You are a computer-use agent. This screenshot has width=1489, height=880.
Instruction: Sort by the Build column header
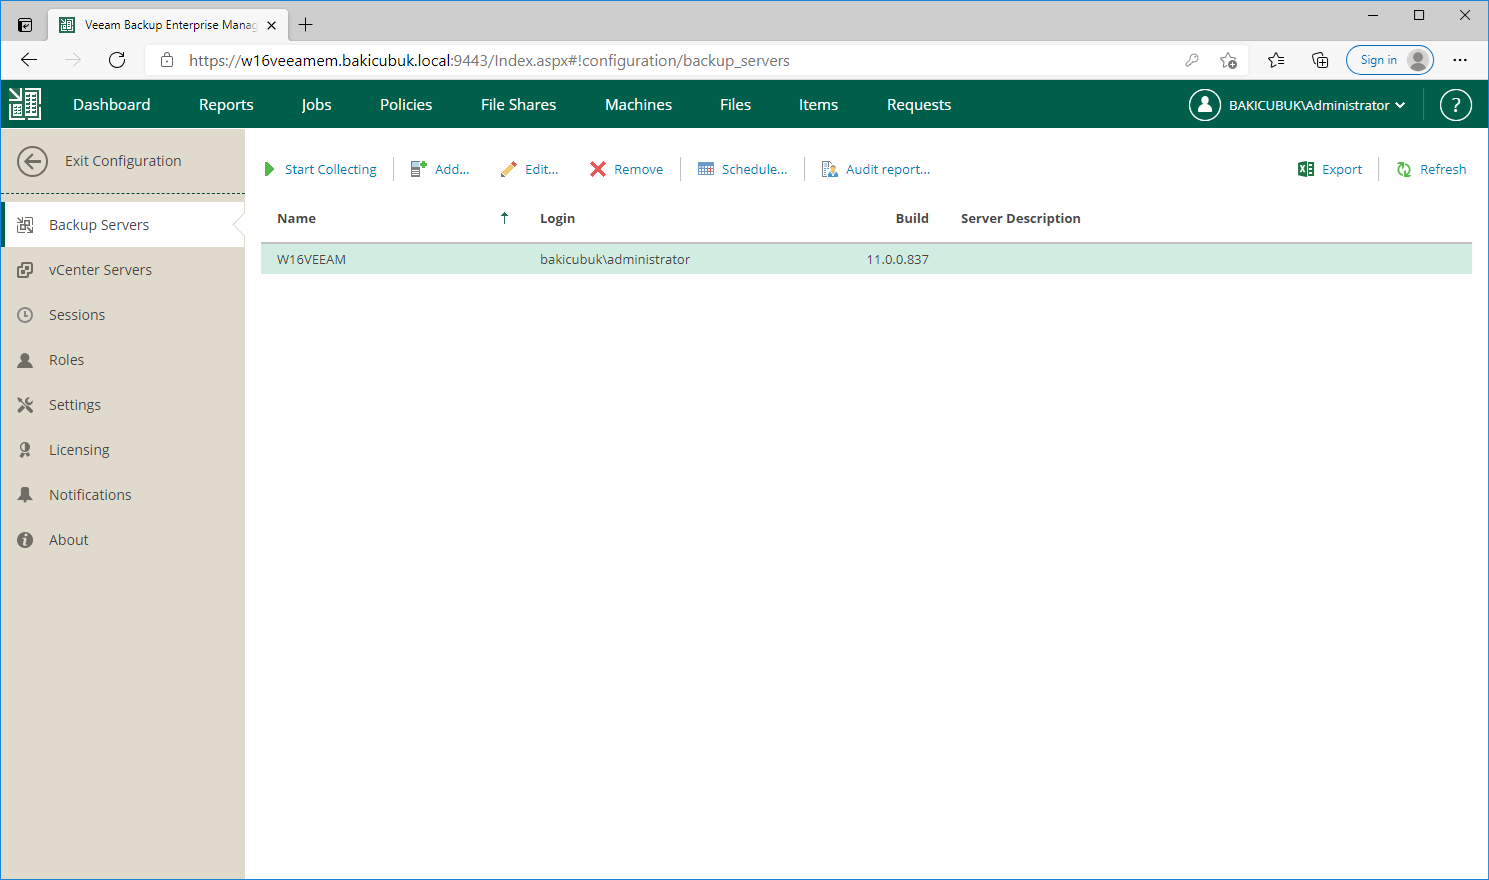[x=912, y=219]
